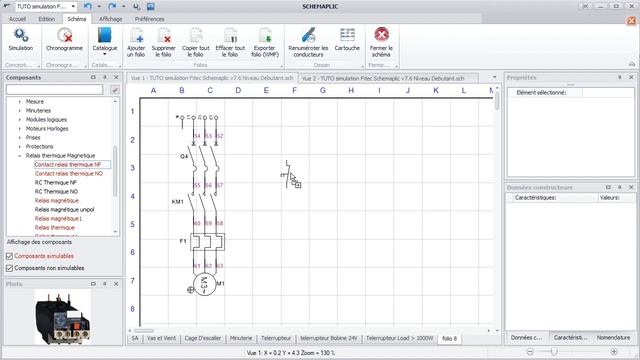Open the Minuterie folio tab
The image size is (640, 360).
point(241,338)
